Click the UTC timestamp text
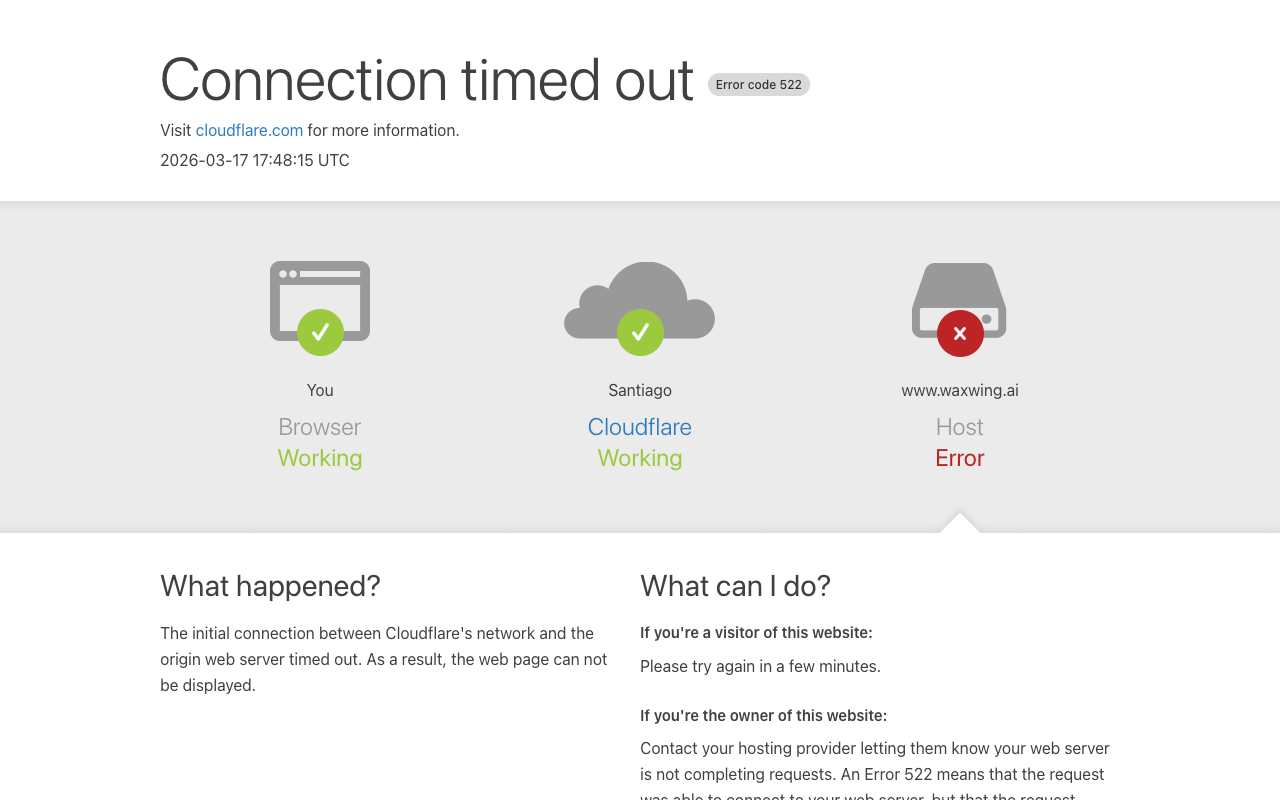This screenshot has height=800, width=1280. click(255, 160)
